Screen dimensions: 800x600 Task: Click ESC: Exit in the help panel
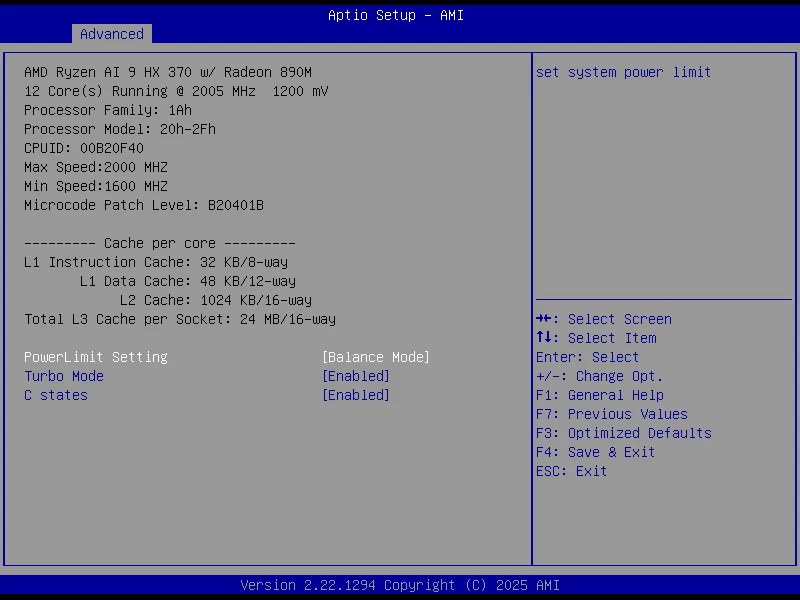pyautogui.click(x=571, y=471)
